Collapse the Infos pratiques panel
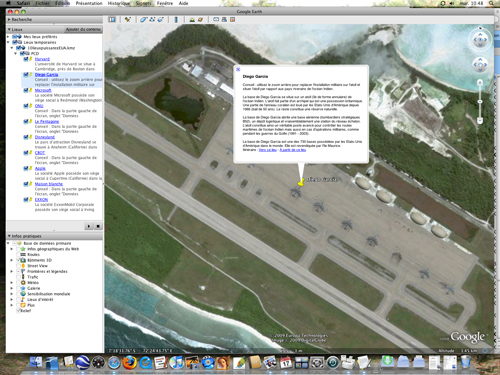Image resolution: width=500 pixels, height=375 pixels. (x=9, y=236)
